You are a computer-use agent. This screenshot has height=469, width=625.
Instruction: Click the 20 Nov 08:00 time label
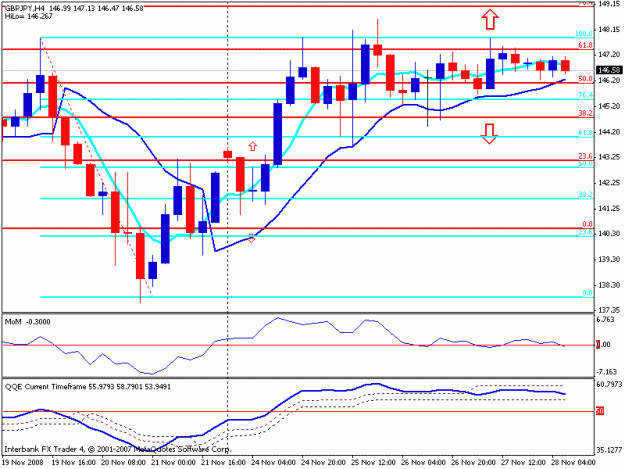click(124, 463)
